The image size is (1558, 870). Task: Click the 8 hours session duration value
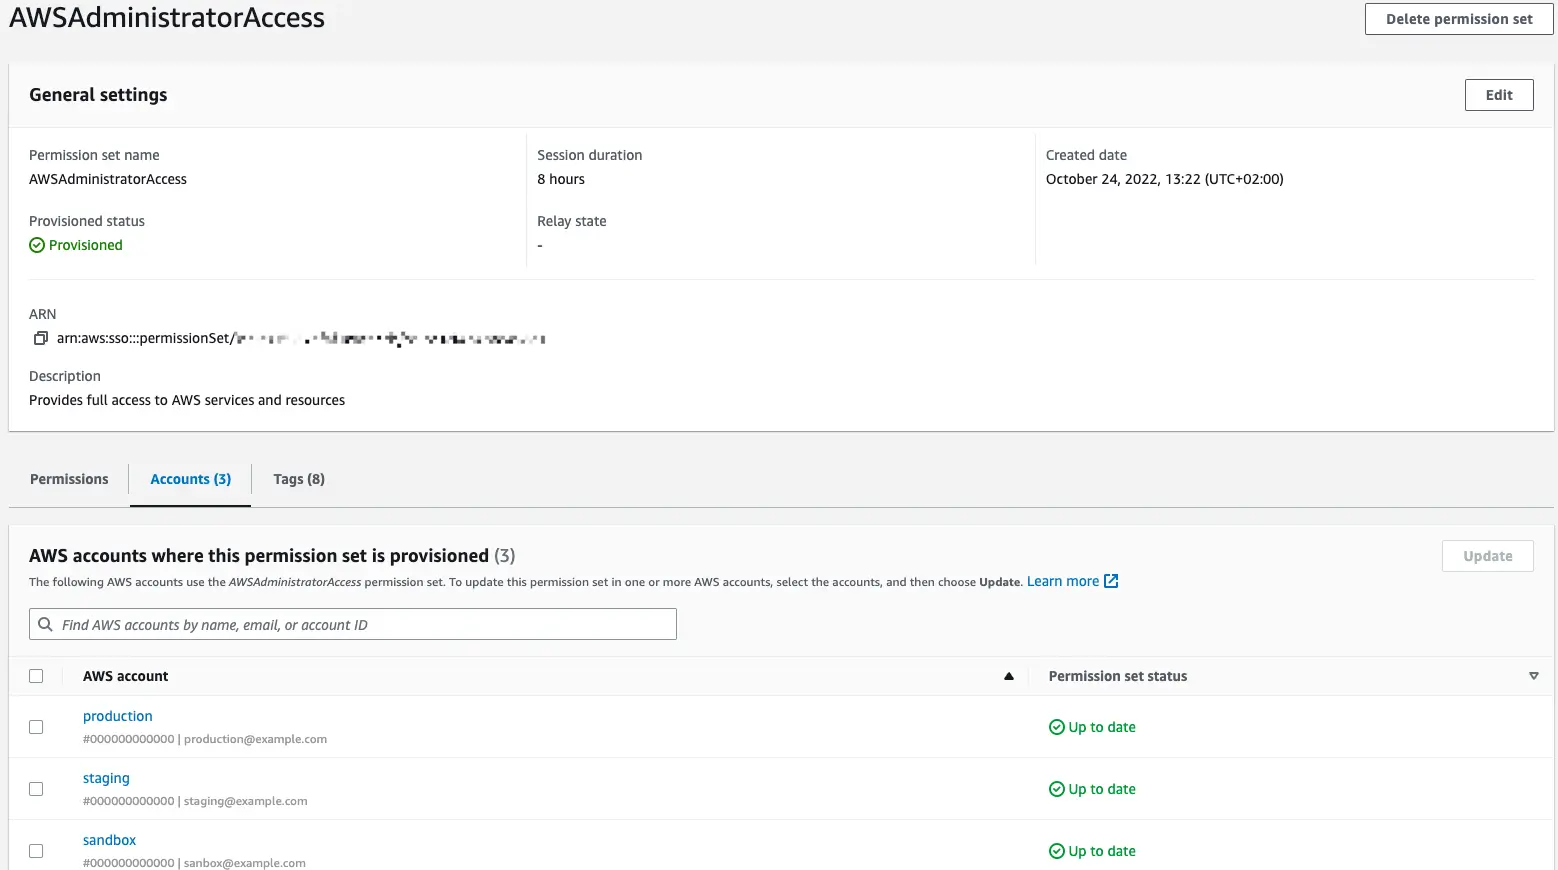561,179
